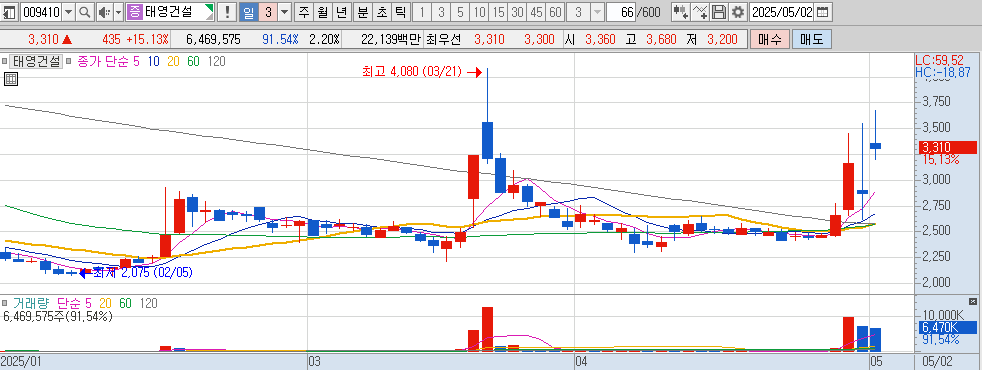This screenshot has width=982, height=370.
Task: Click the volume 단순 5 legend
Action: coord(74,303)
